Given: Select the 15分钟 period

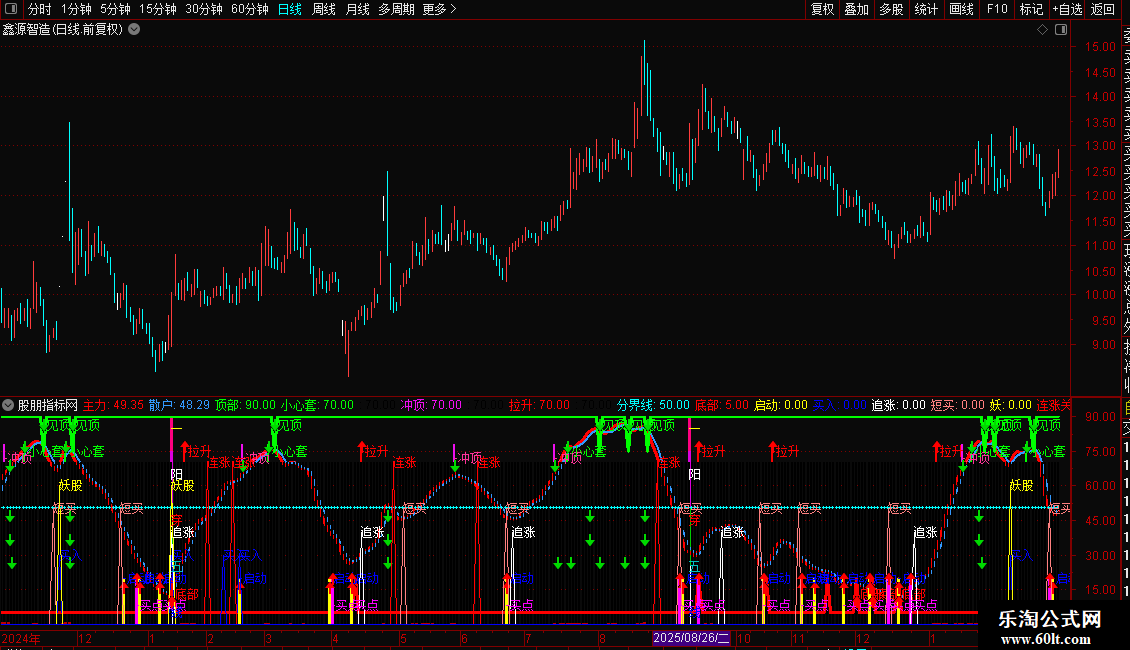Looking at the screenshot, I should pyautogui.click(x=158, y=9).
